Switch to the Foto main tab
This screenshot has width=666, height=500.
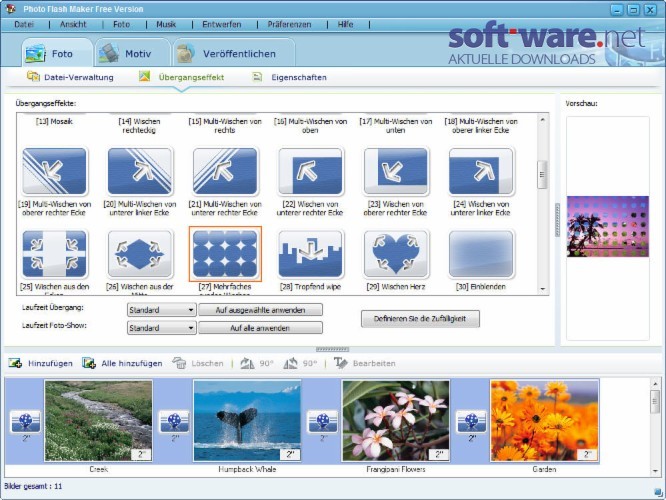57,53
